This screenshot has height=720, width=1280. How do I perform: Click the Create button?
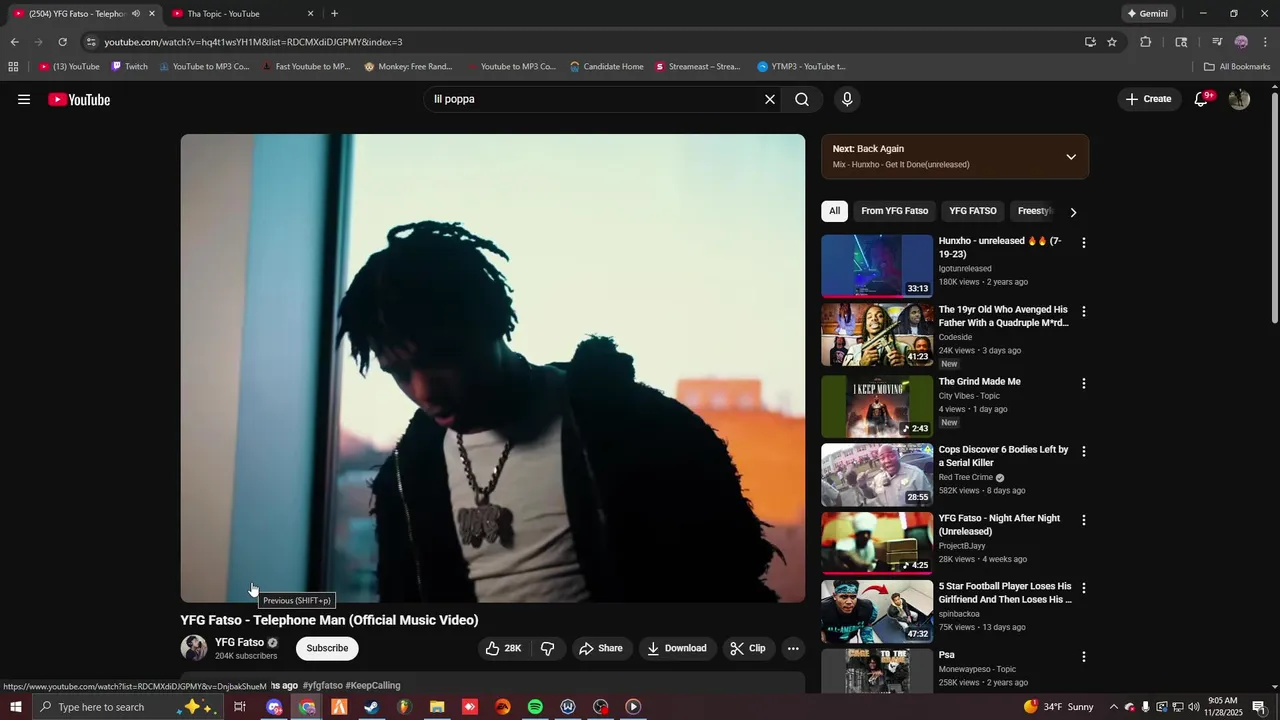(1148, 99)
